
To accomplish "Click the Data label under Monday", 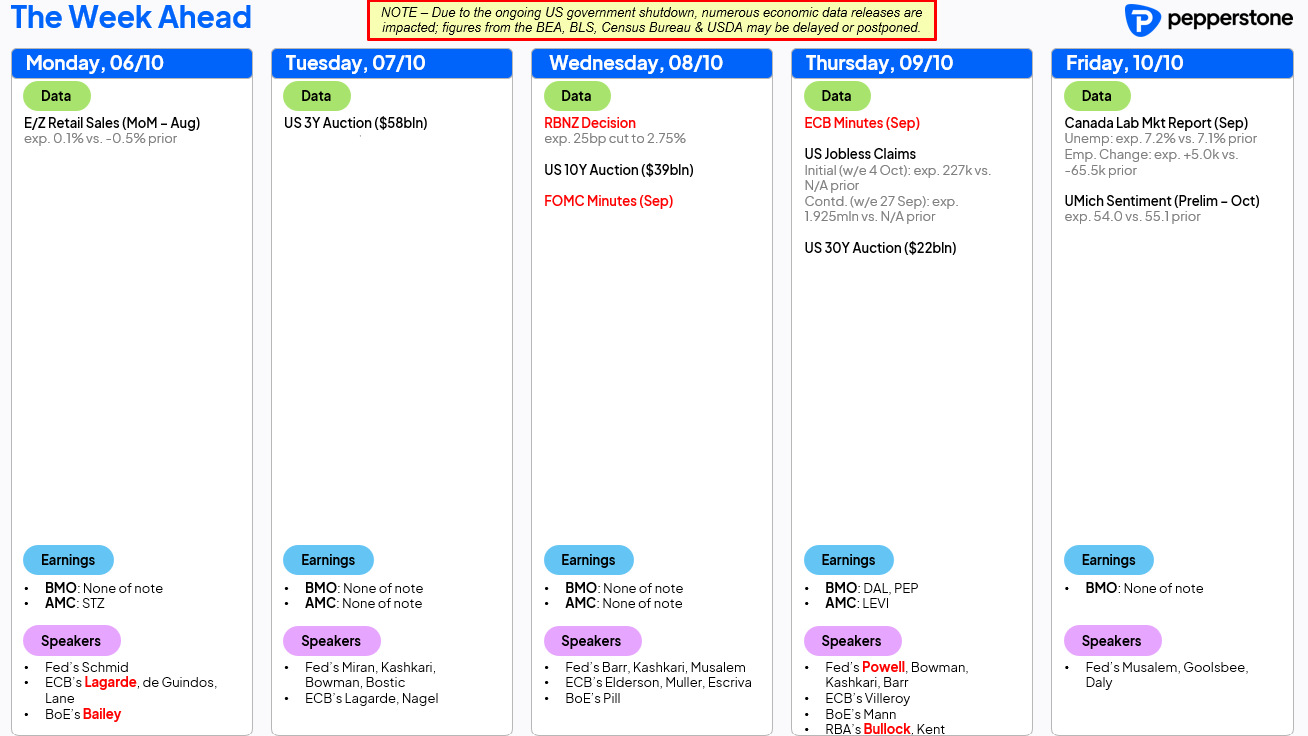I will (57, 96).
